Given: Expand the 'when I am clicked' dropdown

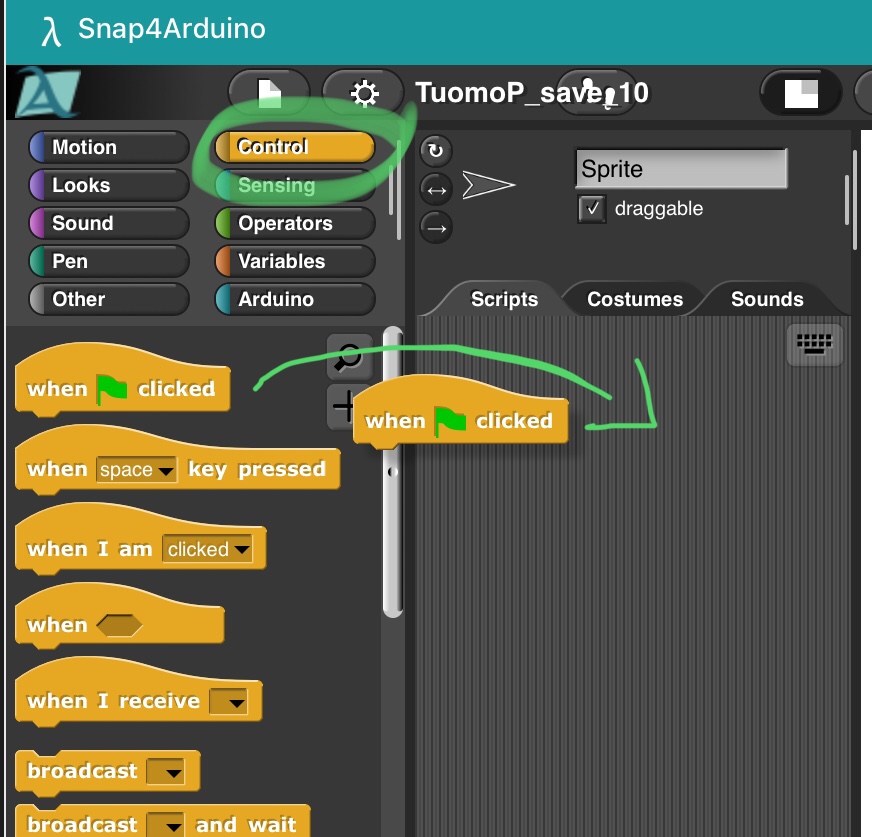Looking at the screenshot, I should click(241, 550).
